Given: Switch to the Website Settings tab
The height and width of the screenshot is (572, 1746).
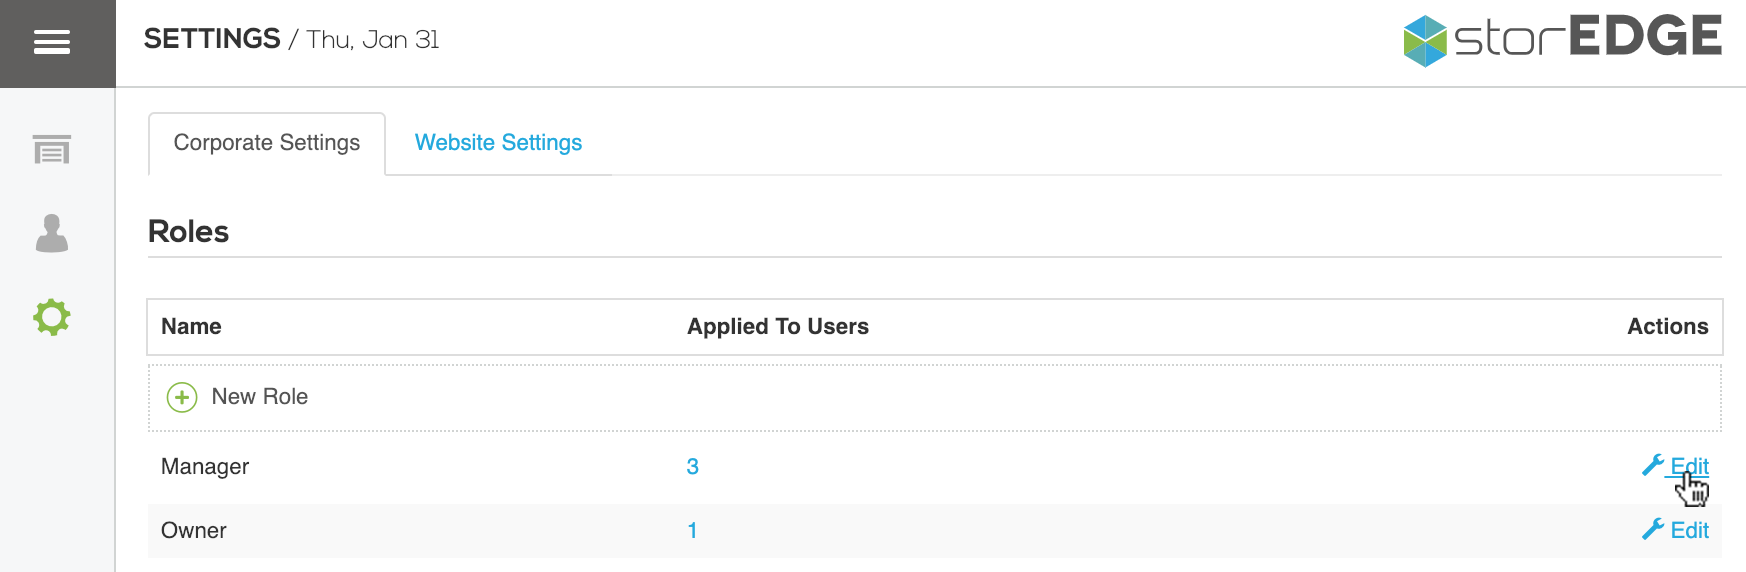Looking at the screenshot, I should [x=498, y=143].
